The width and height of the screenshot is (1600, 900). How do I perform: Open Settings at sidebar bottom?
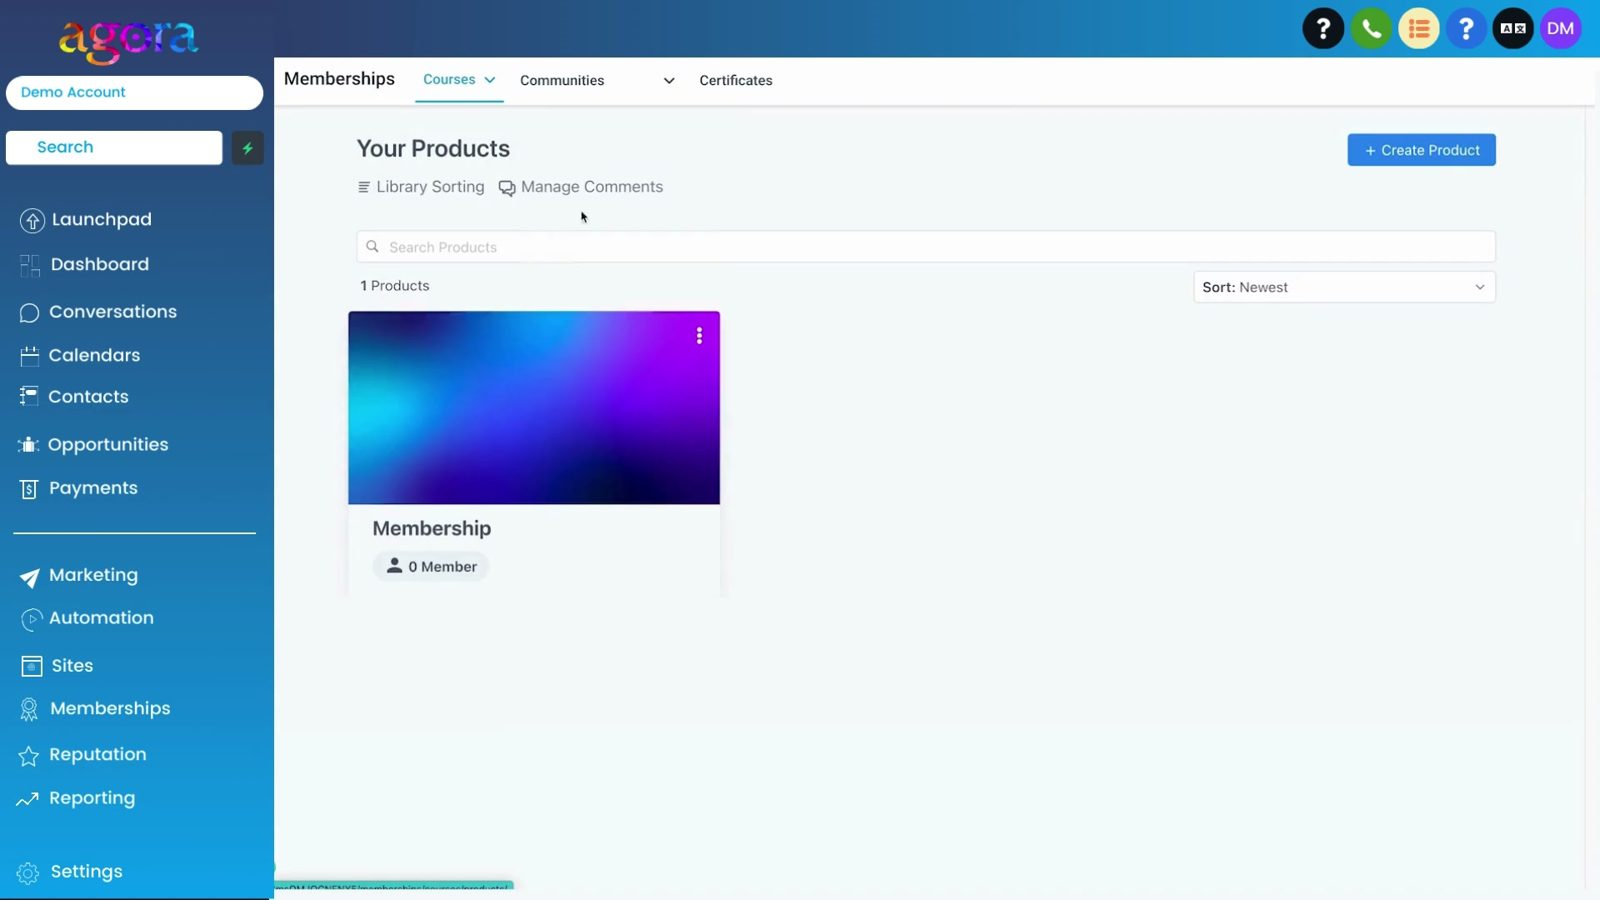point(70,872)
